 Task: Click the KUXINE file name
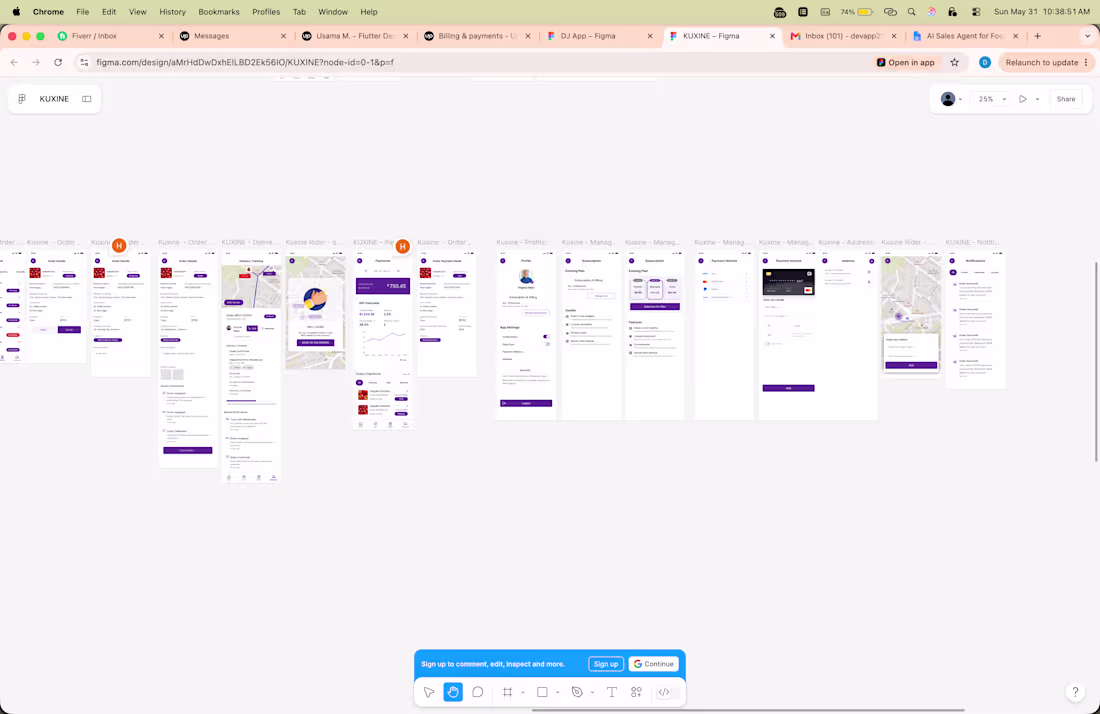click(x=54, y=99)
